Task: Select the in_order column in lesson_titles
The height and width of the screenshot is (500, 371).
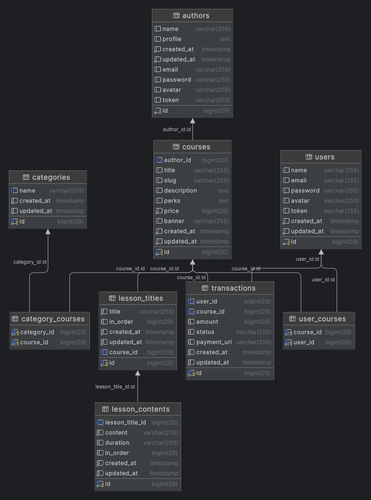Action: tap(137, 322)
